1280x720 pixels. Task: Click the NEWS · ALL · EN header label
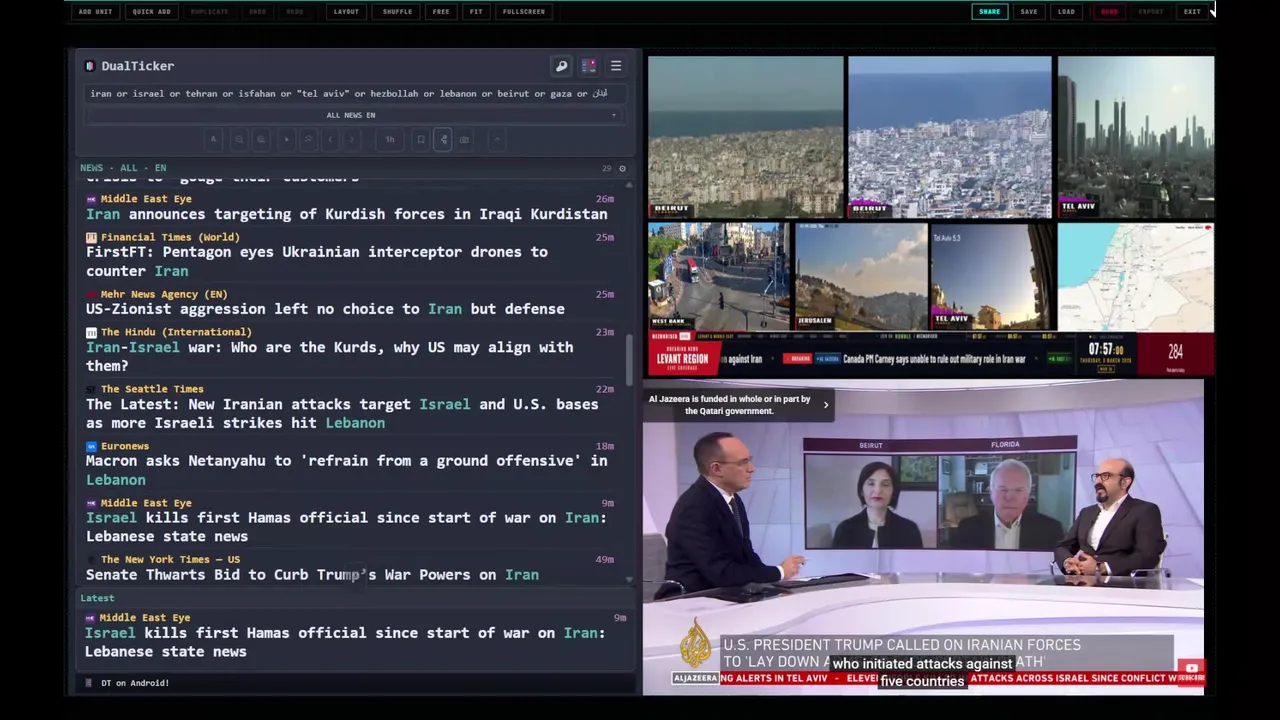[x=124, y=168]
